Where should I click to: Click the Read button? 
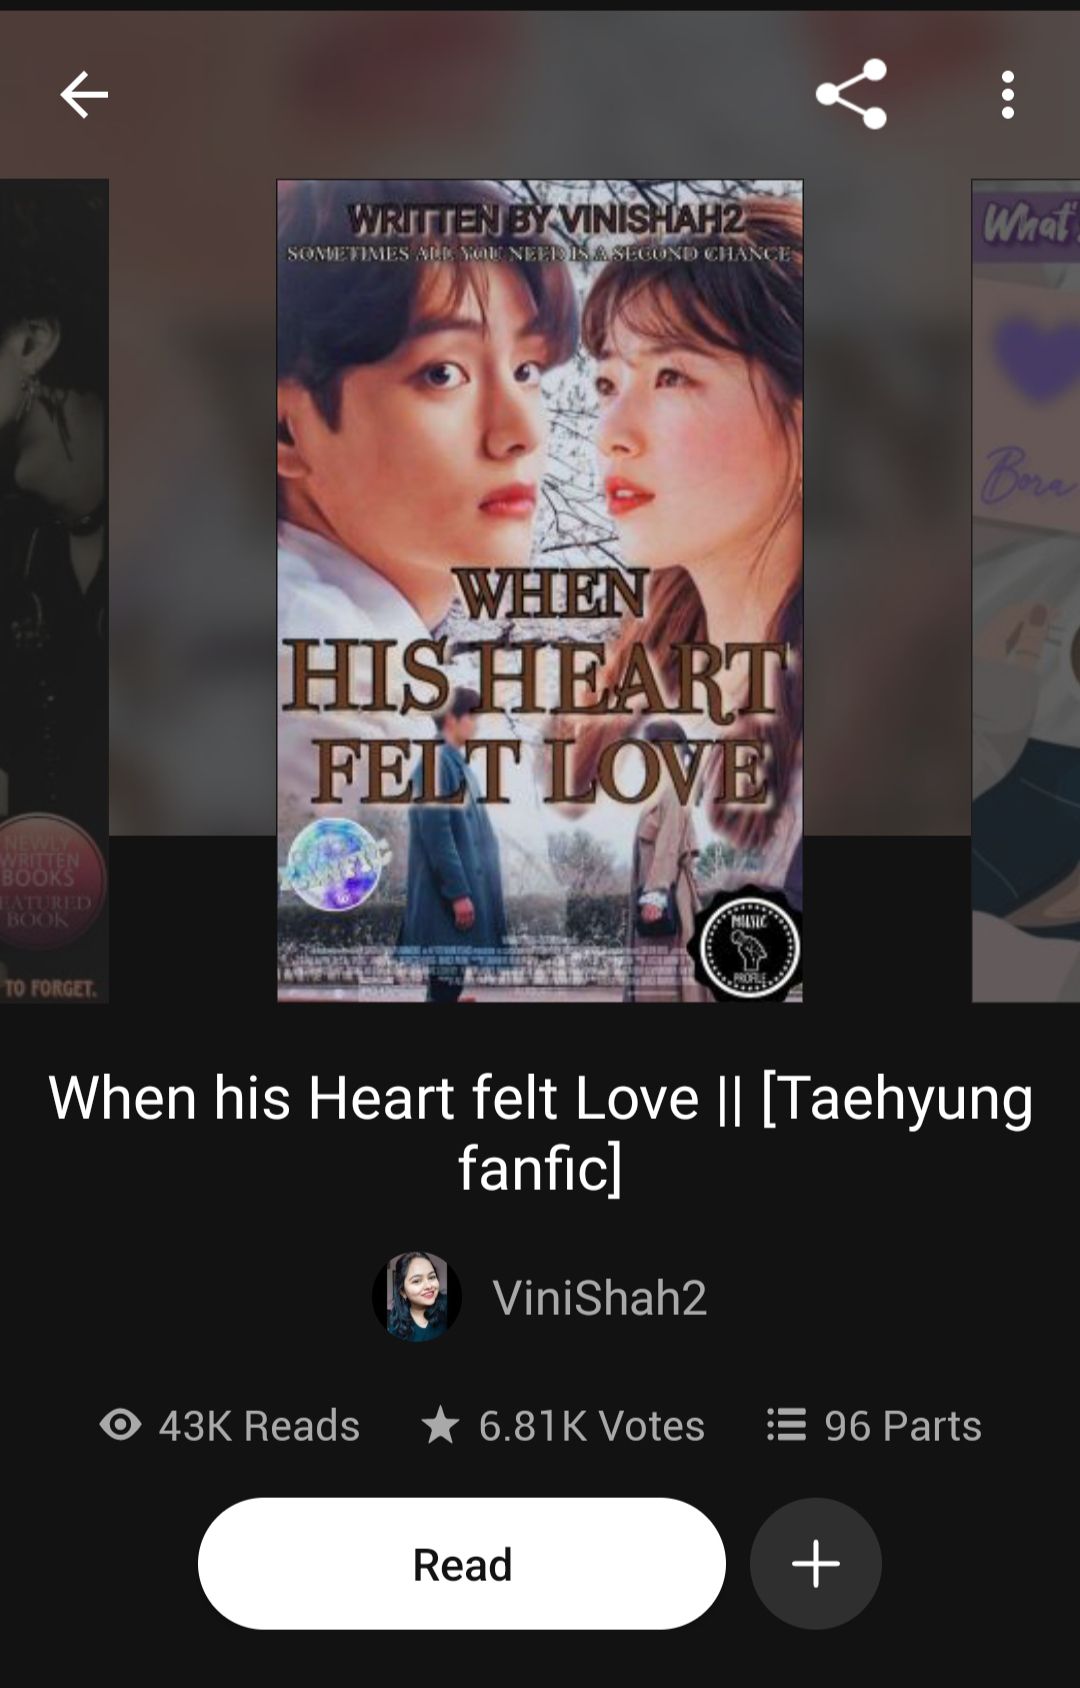[462, 1563]
